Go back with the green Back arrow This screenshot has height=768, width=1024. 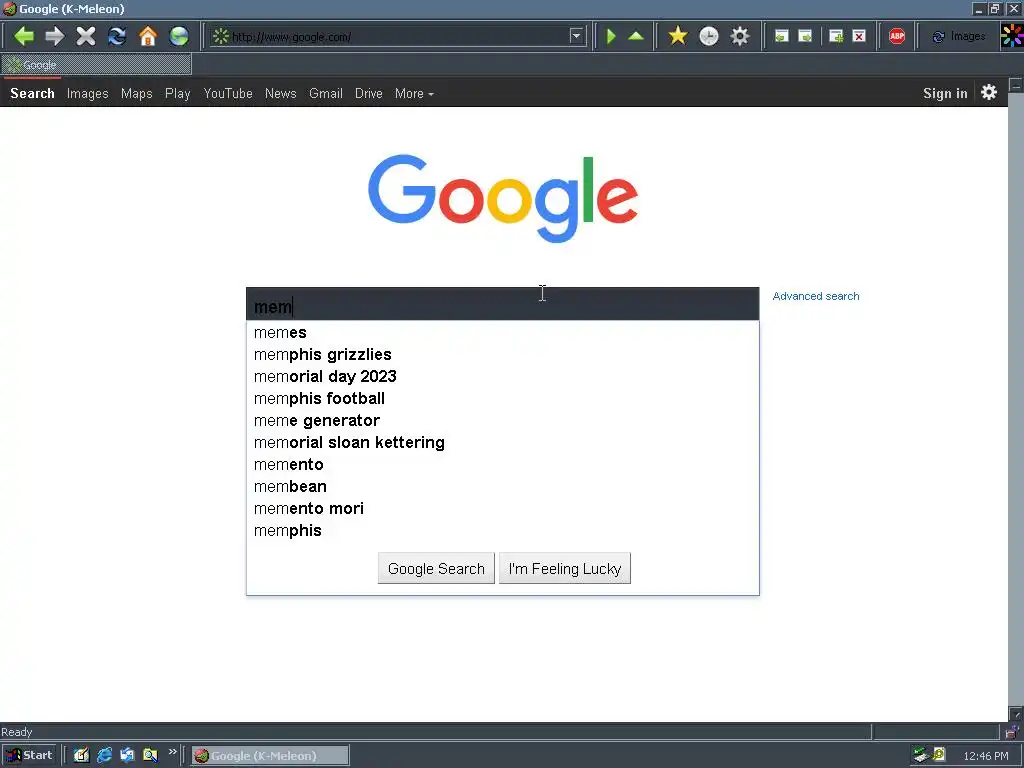tap(24, 36)
